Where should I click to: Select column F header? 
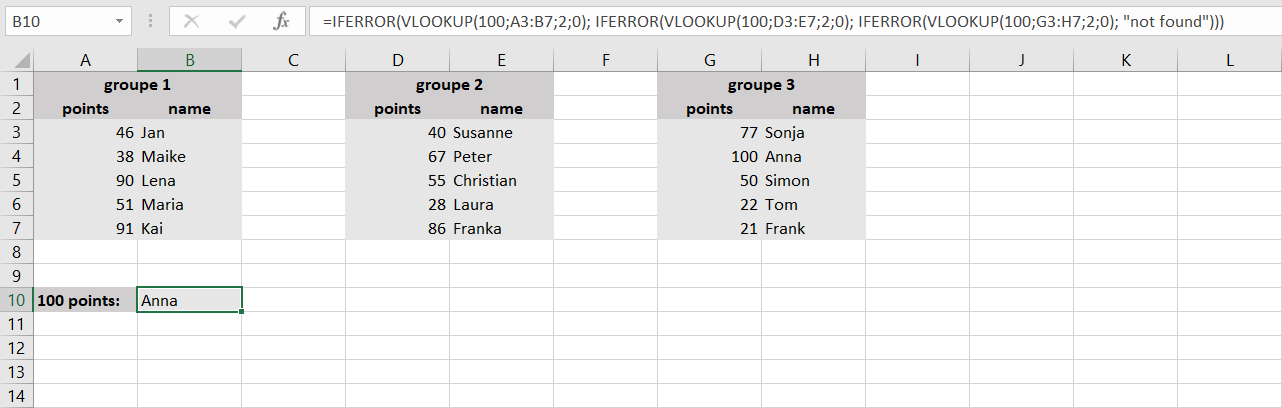[x=605, y=60]
